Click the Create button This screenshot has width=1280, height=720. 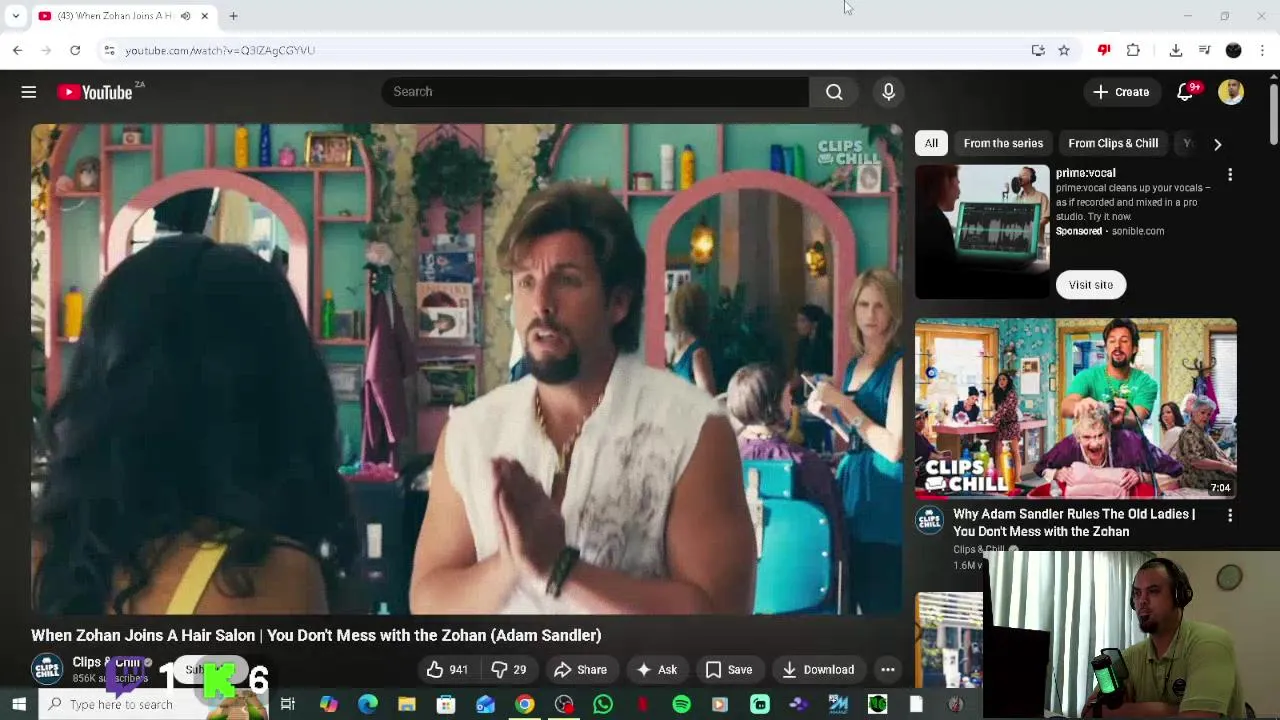pyautogui.click(x=1121, y=92)
